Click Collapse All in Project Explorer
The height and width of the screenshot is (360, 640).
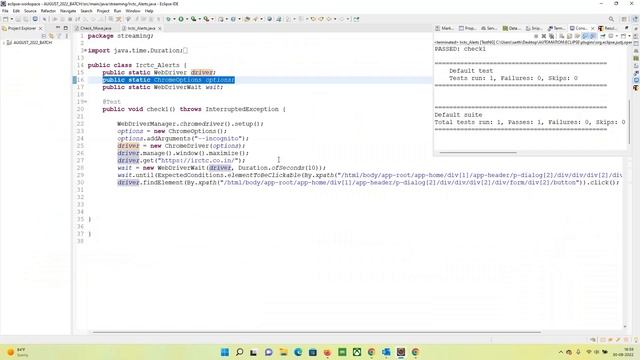click(44, 36)
